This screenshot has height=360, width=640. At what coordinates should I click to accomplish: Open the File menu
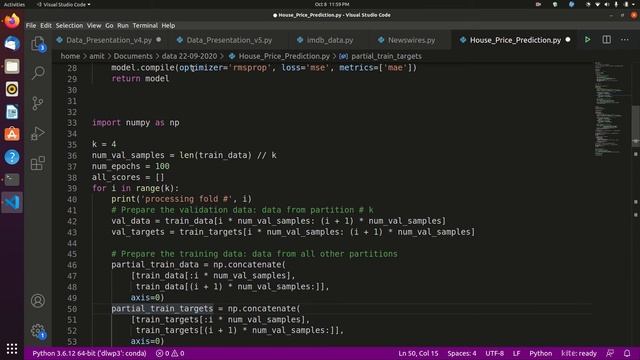click(x=31, y=25)
